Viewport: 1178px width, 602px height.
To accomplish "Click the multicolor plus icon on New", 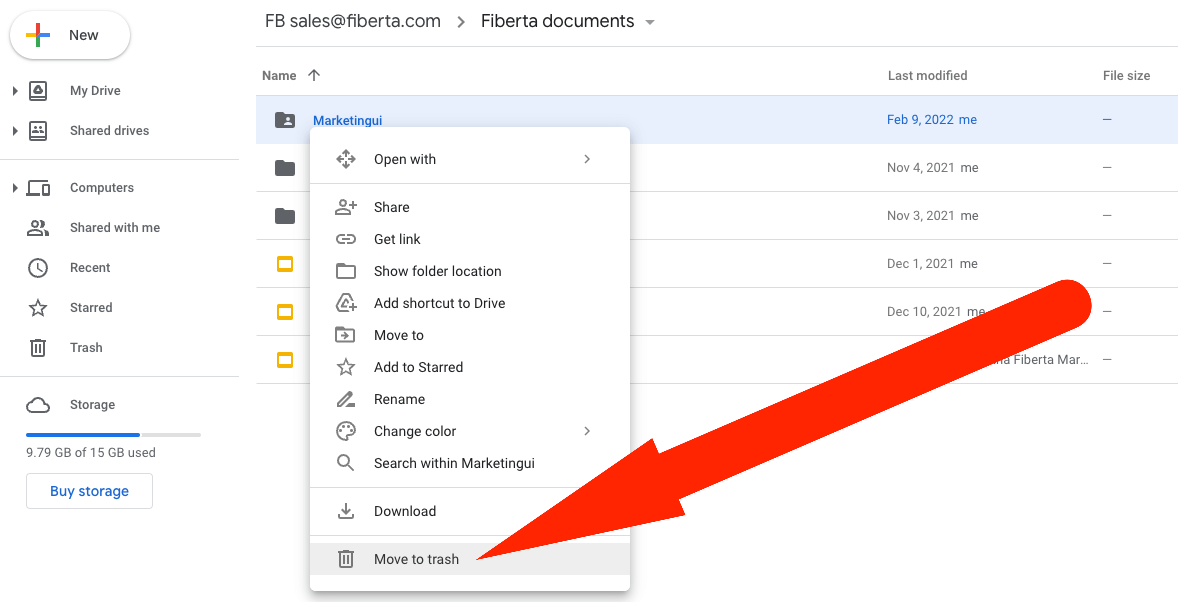I will 38,35.
